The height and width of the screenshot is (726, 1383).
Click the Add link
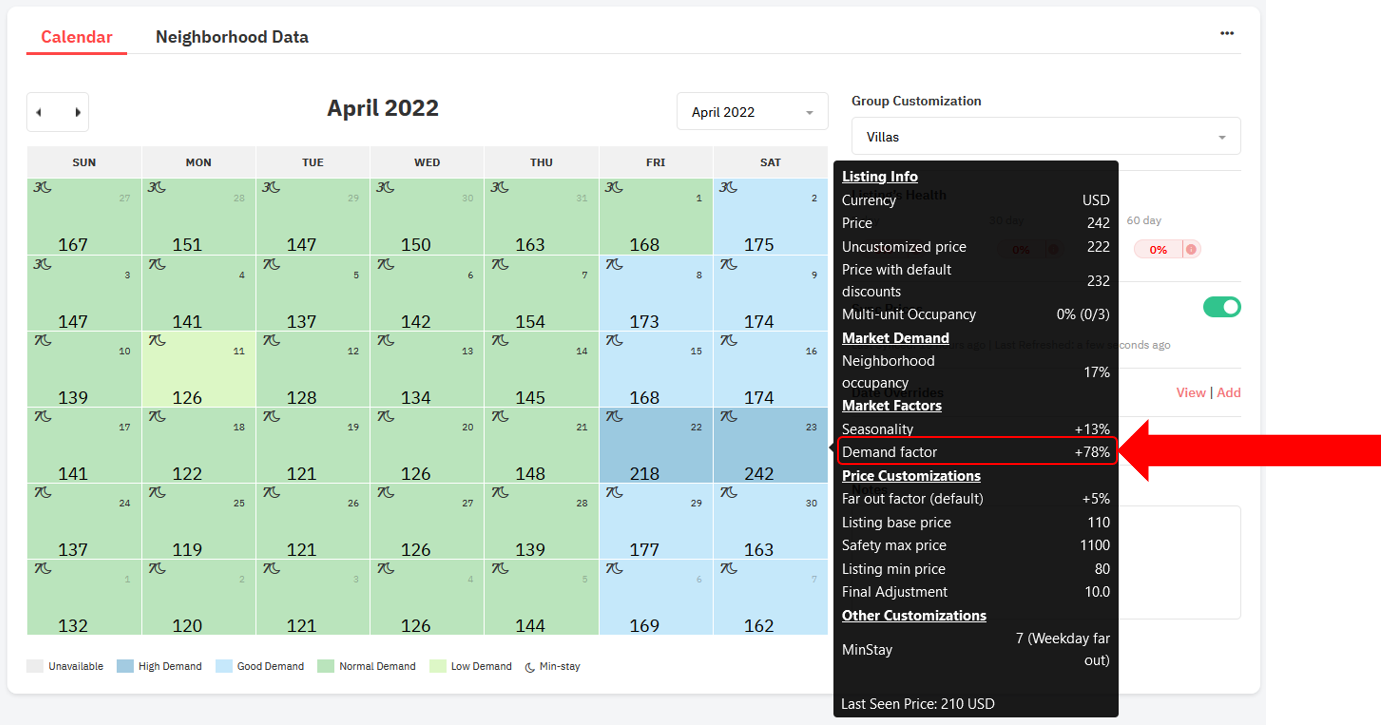pos(1228,393)
